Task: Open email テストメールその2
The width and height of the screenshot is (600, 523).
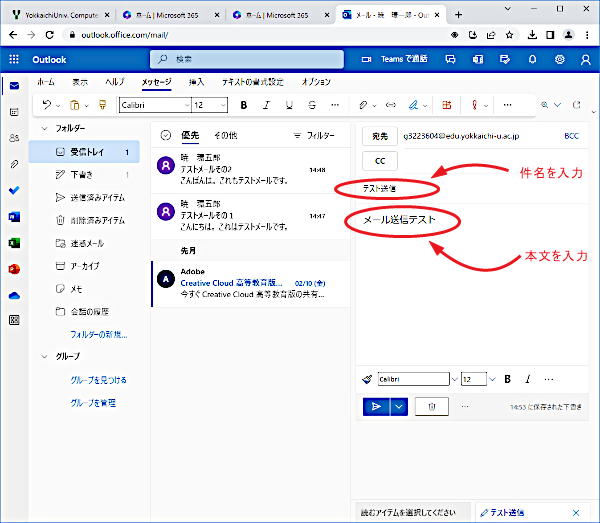Action: tap(251, 170)
